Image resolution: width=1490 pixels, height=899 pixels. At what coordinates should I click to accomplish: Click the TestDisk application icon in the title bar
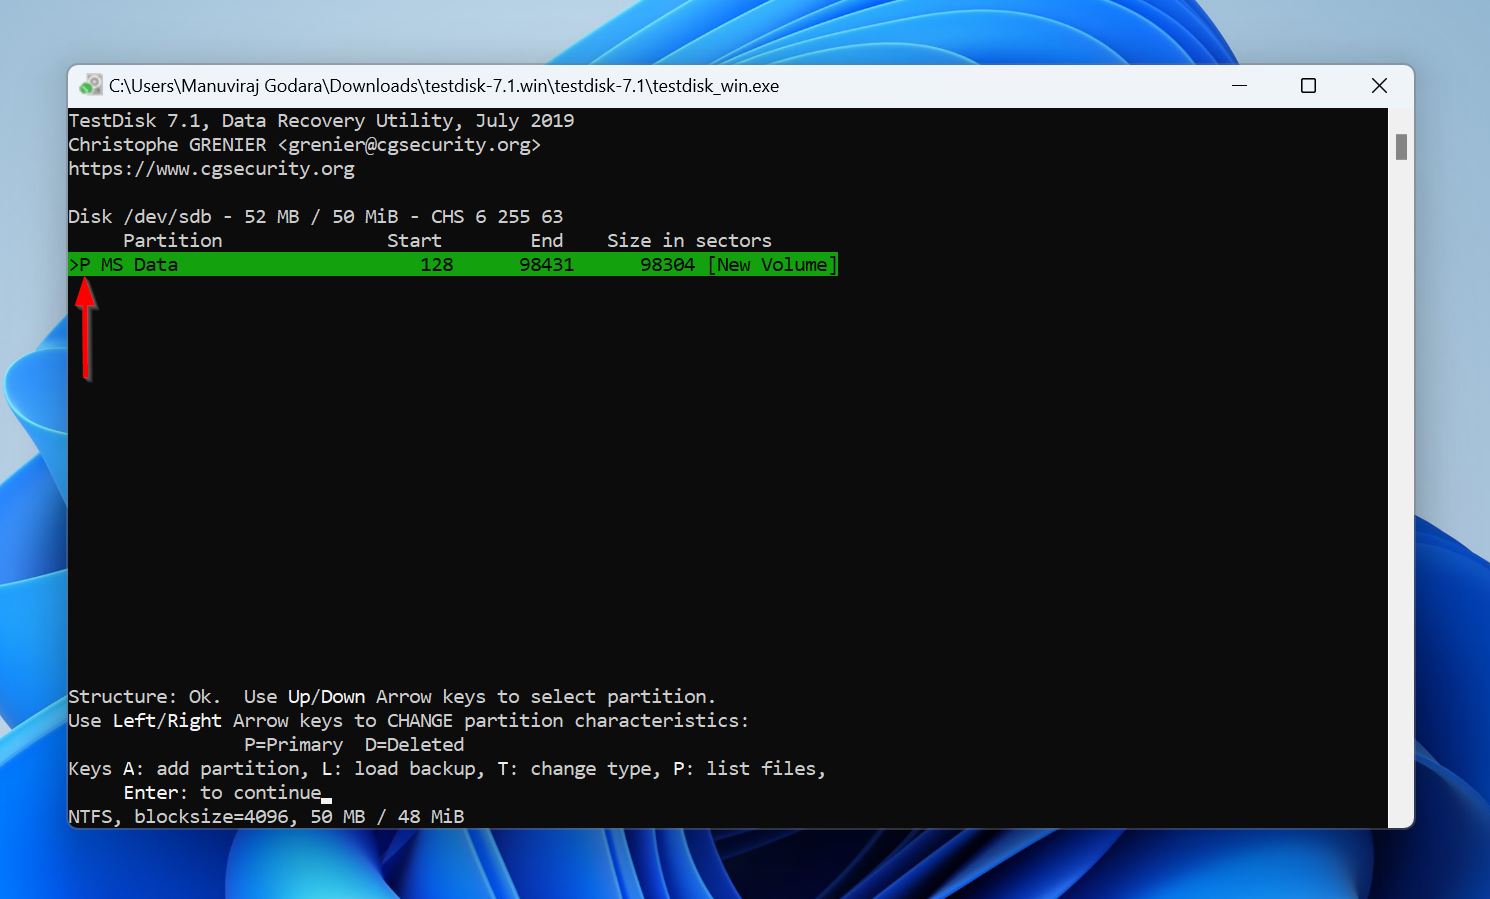pos(91,85)
